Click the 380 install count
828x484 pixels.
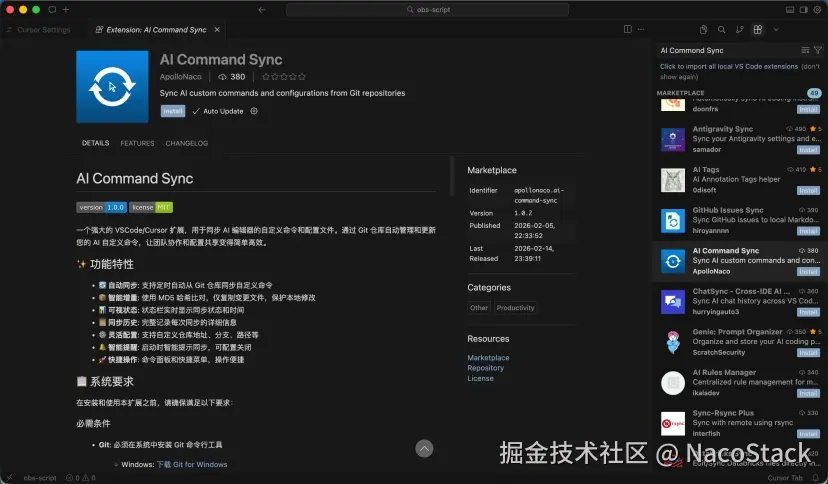(x=232, y=77)
